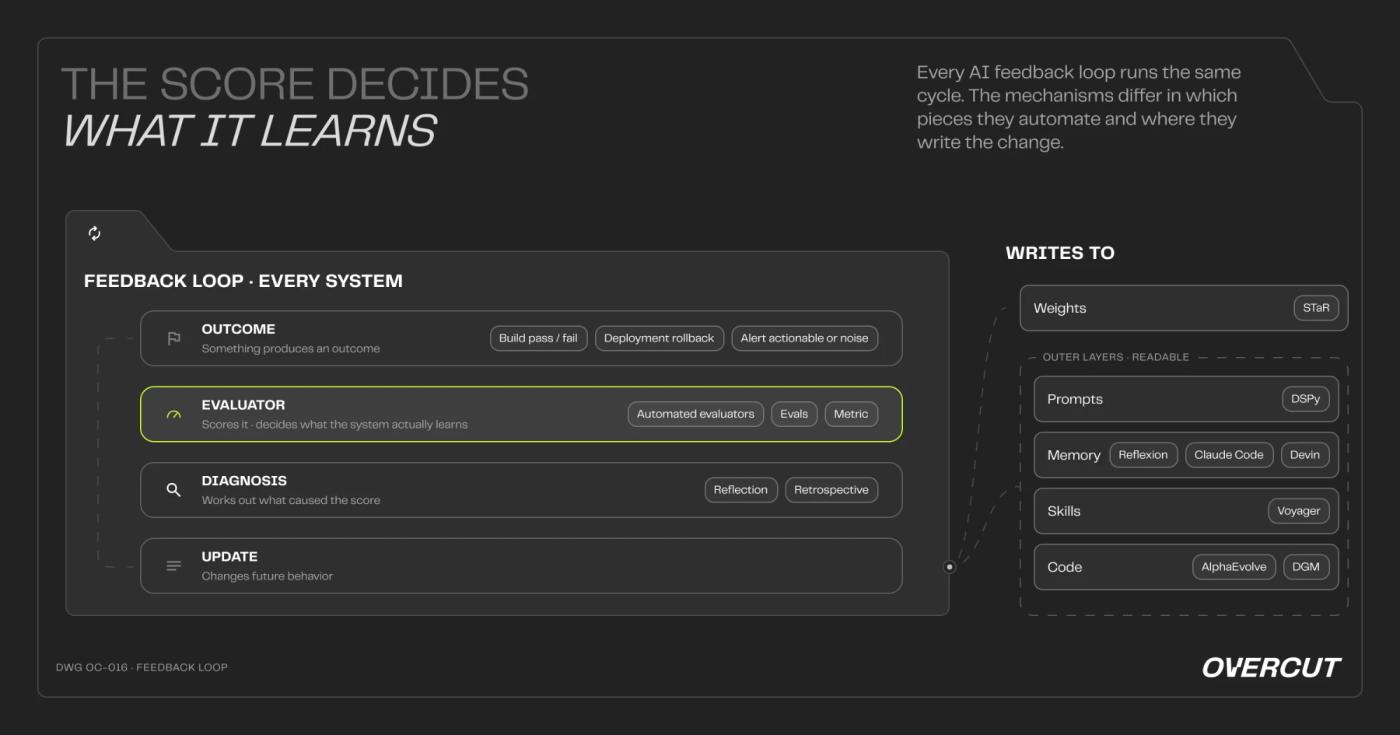The image size is (1400, 735).
Task: Click the Voyager tag in Skills
Action: click(x=1299, y=511)
